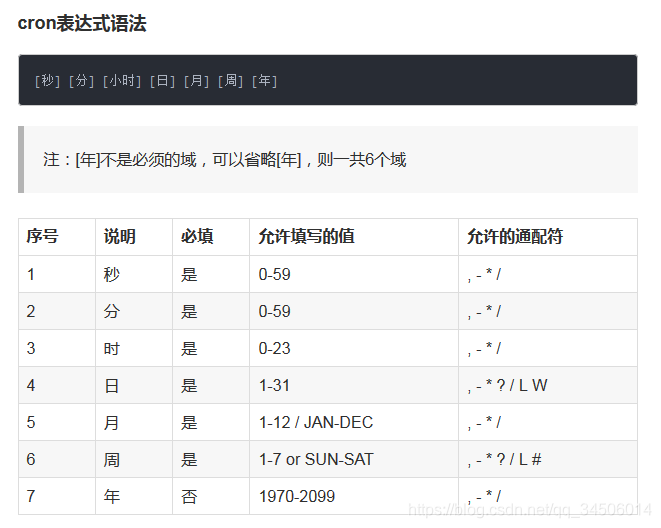Select "[年]" in the dark code block
661x528 pixels.
(264, 80)
